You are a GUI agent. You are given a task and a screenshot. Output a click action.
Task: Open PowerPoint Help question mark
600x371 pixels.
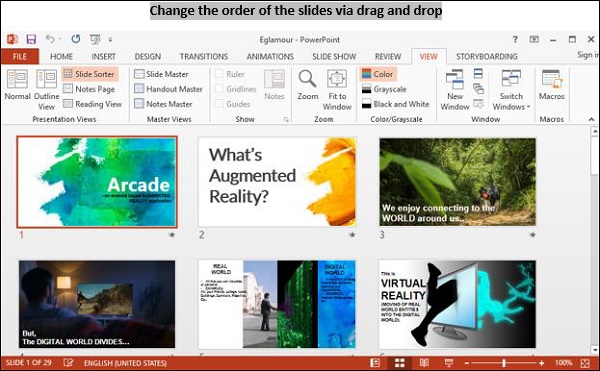point(515,39)
